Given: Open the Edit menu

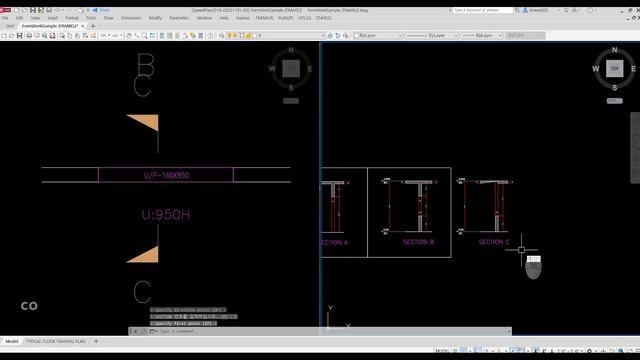Looking at the screenshot, I should click(x=20, y=18).
